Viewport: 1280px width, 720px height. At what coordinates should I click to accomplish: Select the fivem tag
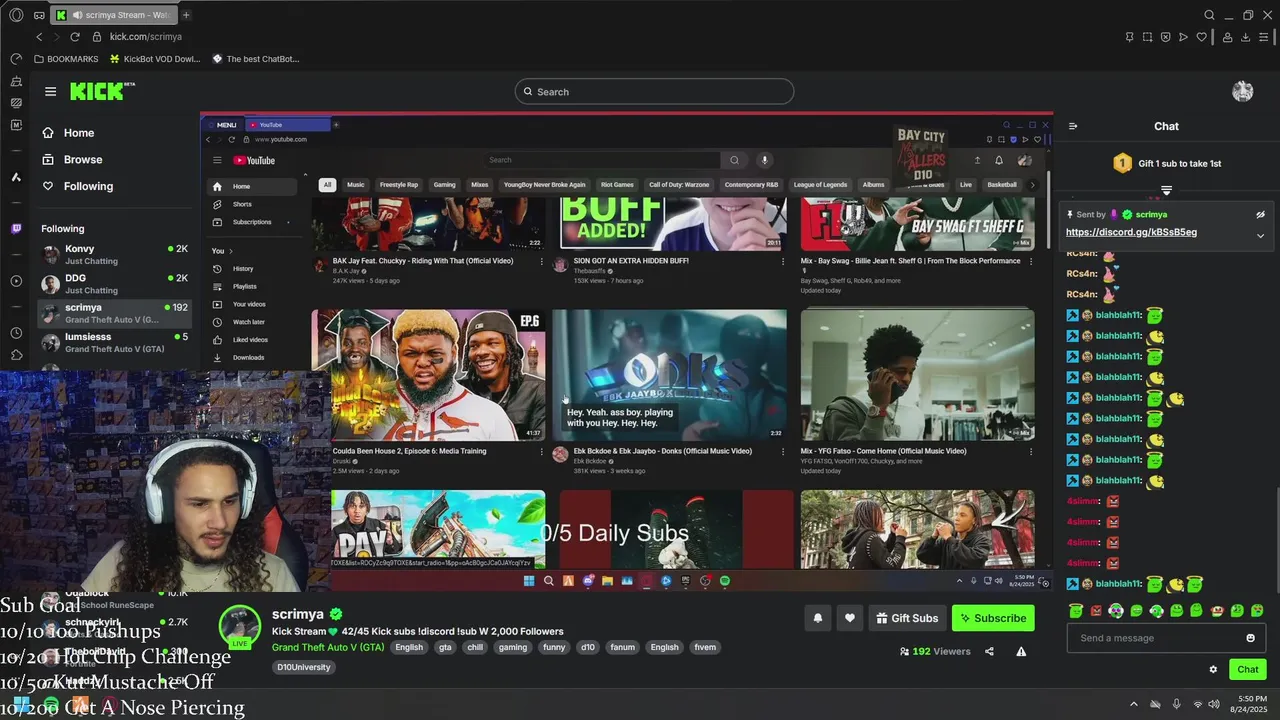tap(705, 647)
